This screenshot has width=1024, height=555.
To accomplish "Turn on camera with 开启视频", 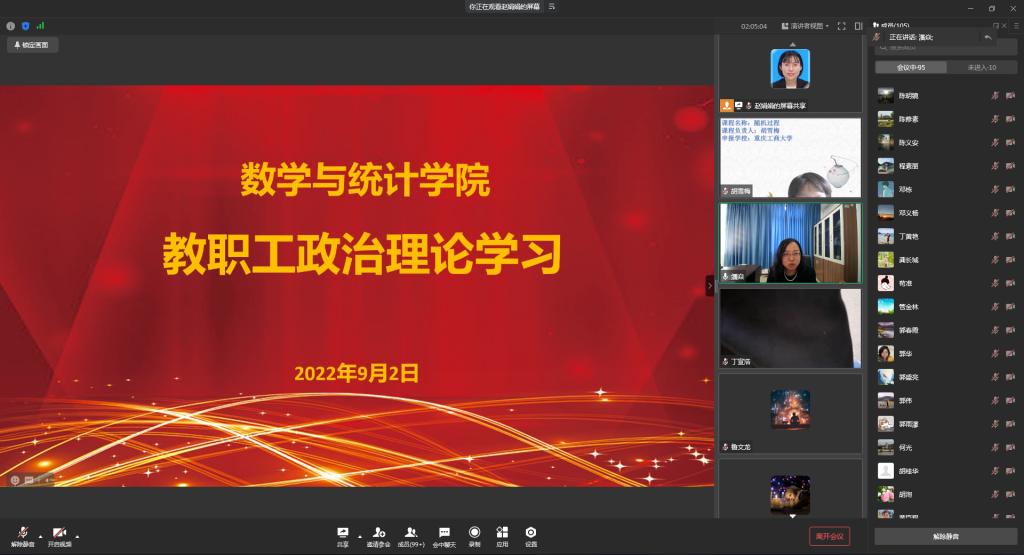I will (60, 535).
